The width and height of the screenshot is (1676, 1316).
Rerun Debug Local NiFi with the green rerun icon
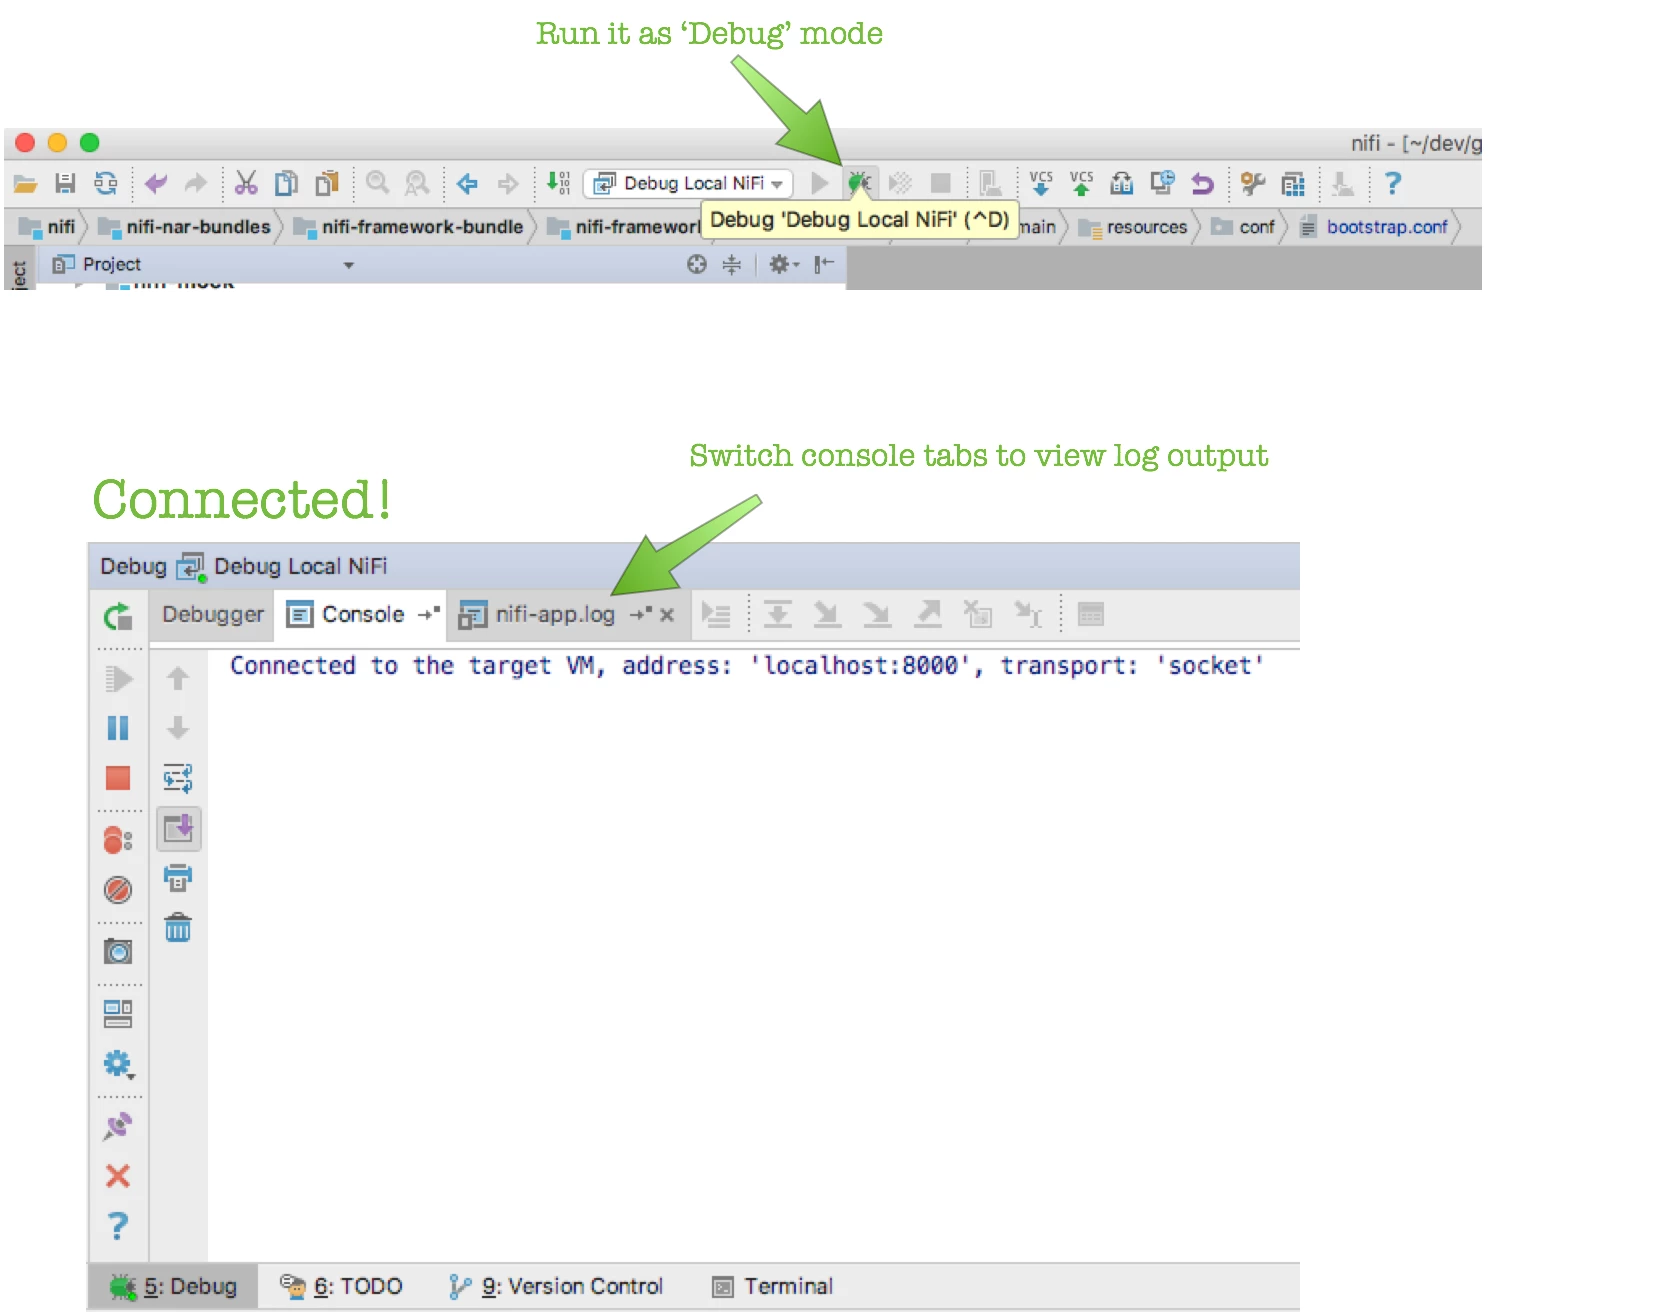click(x=118, y=617)
